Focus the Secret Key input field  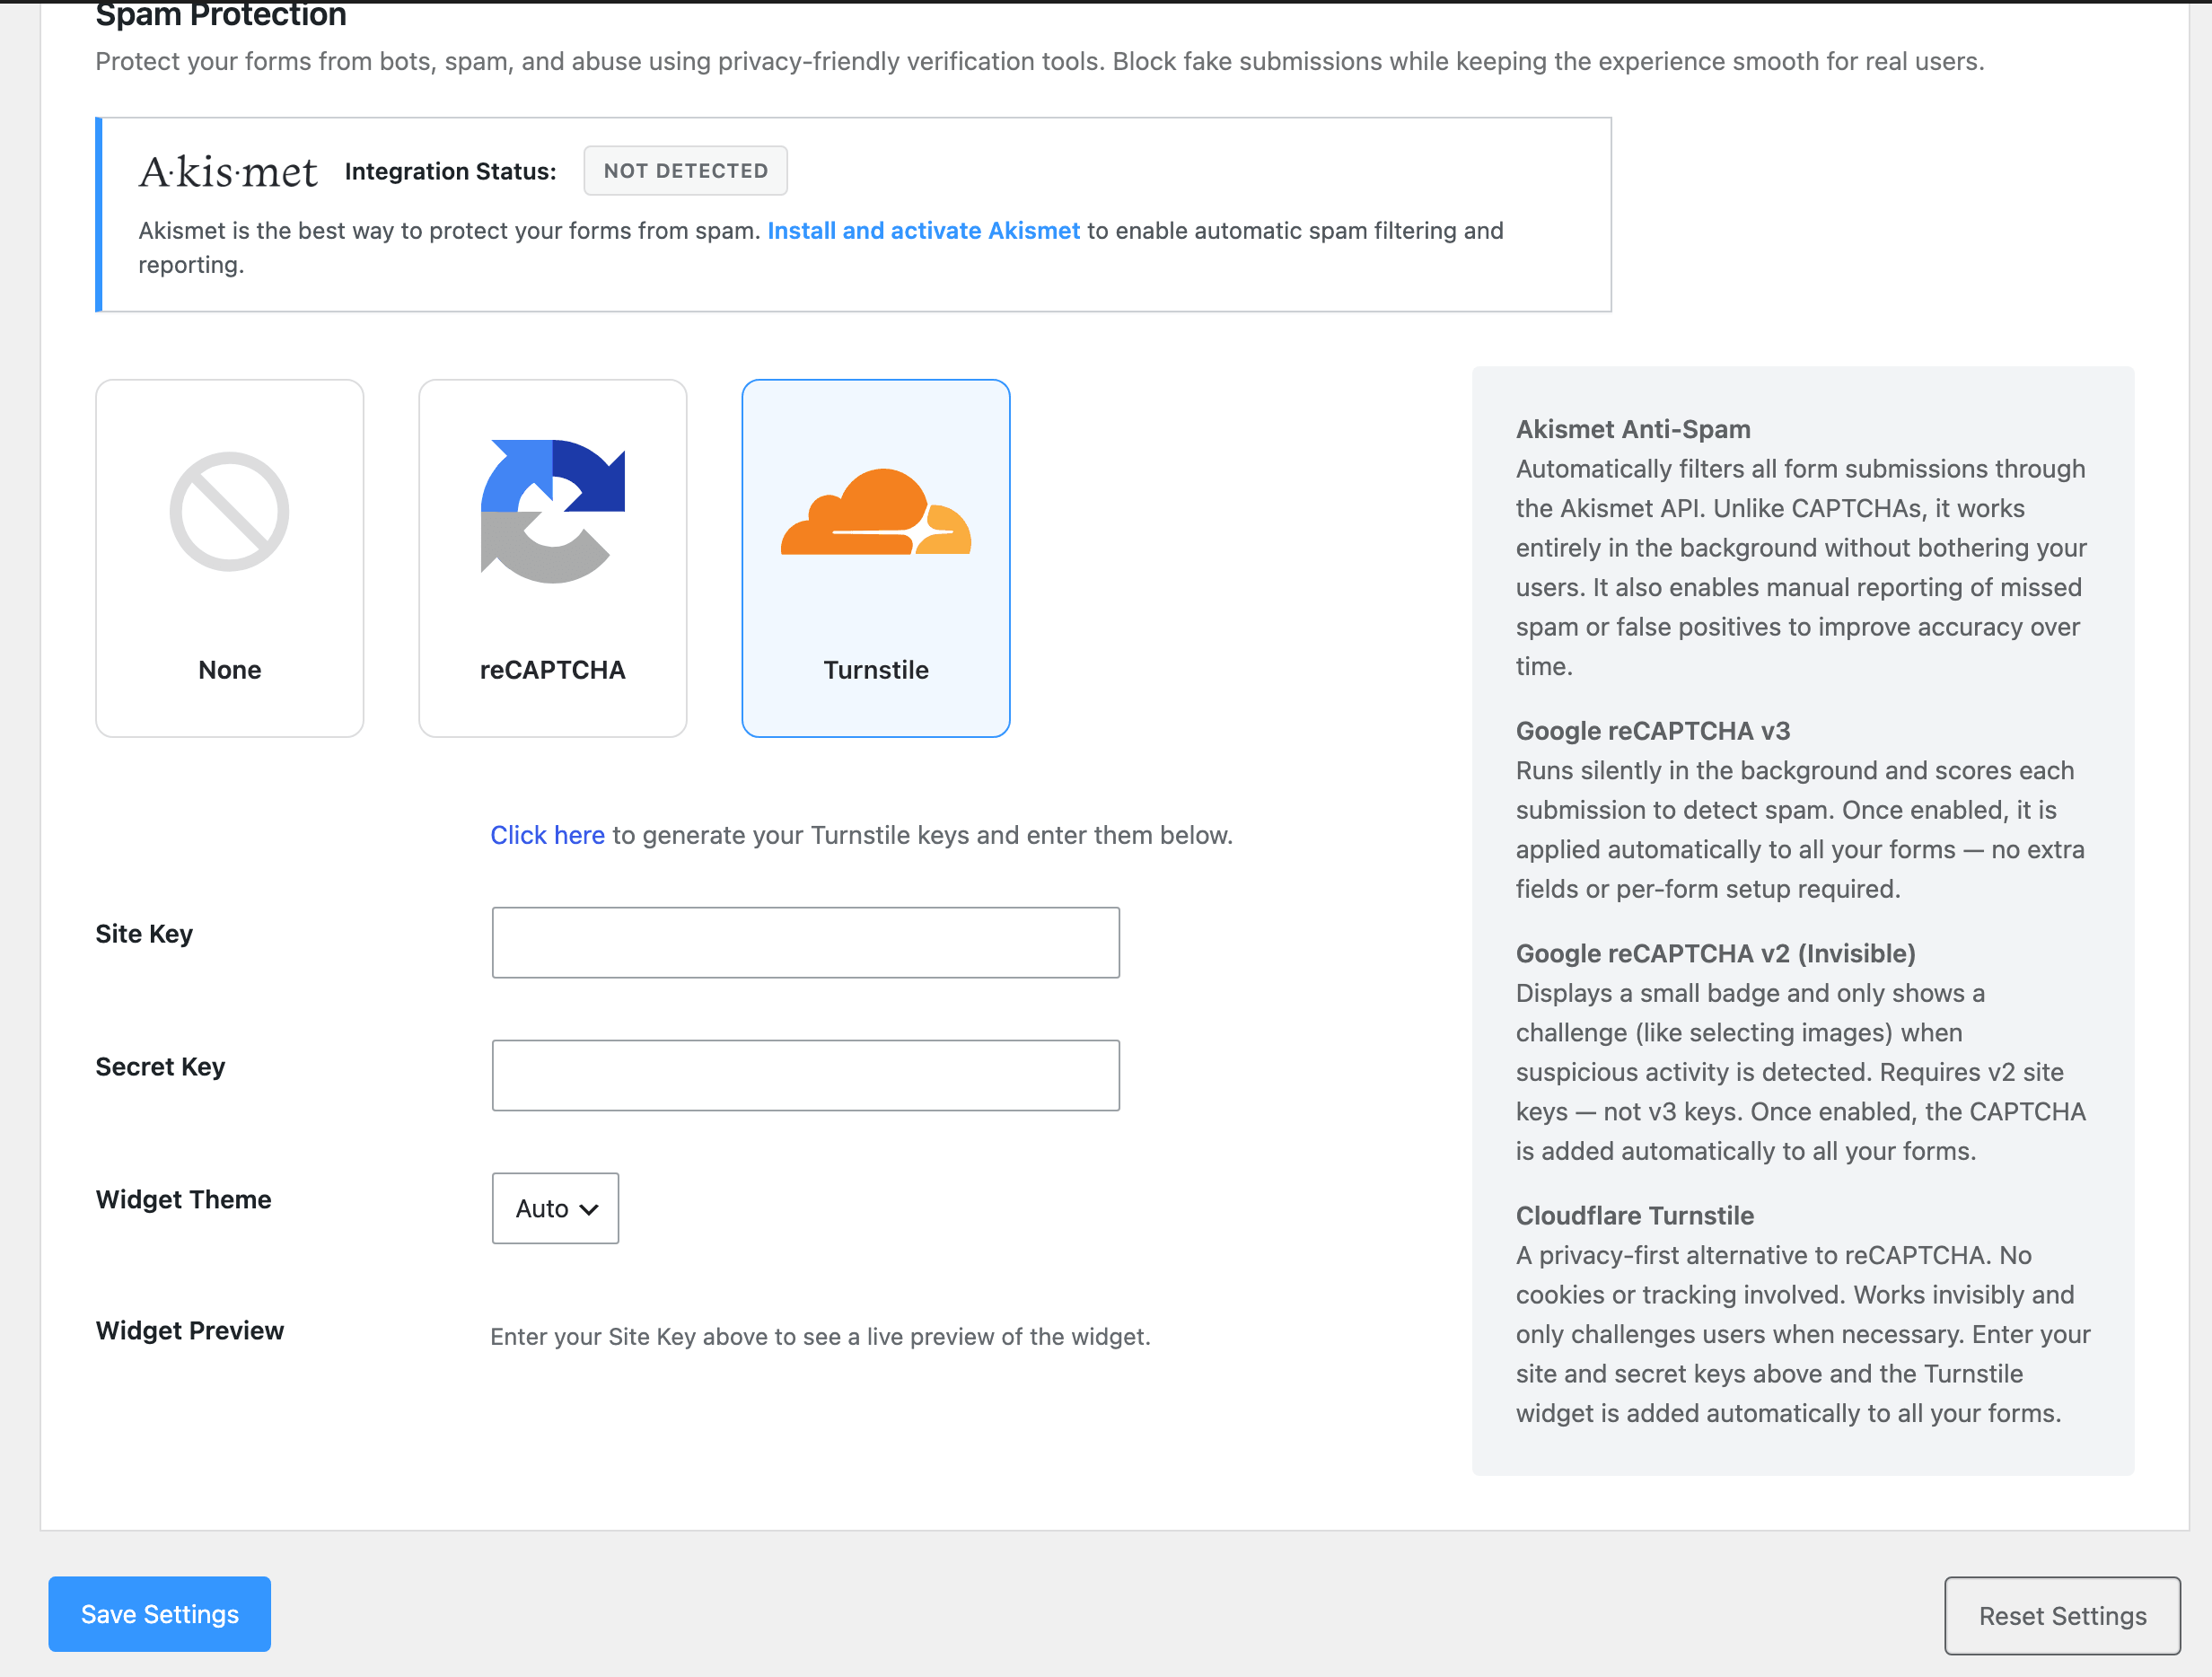(805, 1075)
